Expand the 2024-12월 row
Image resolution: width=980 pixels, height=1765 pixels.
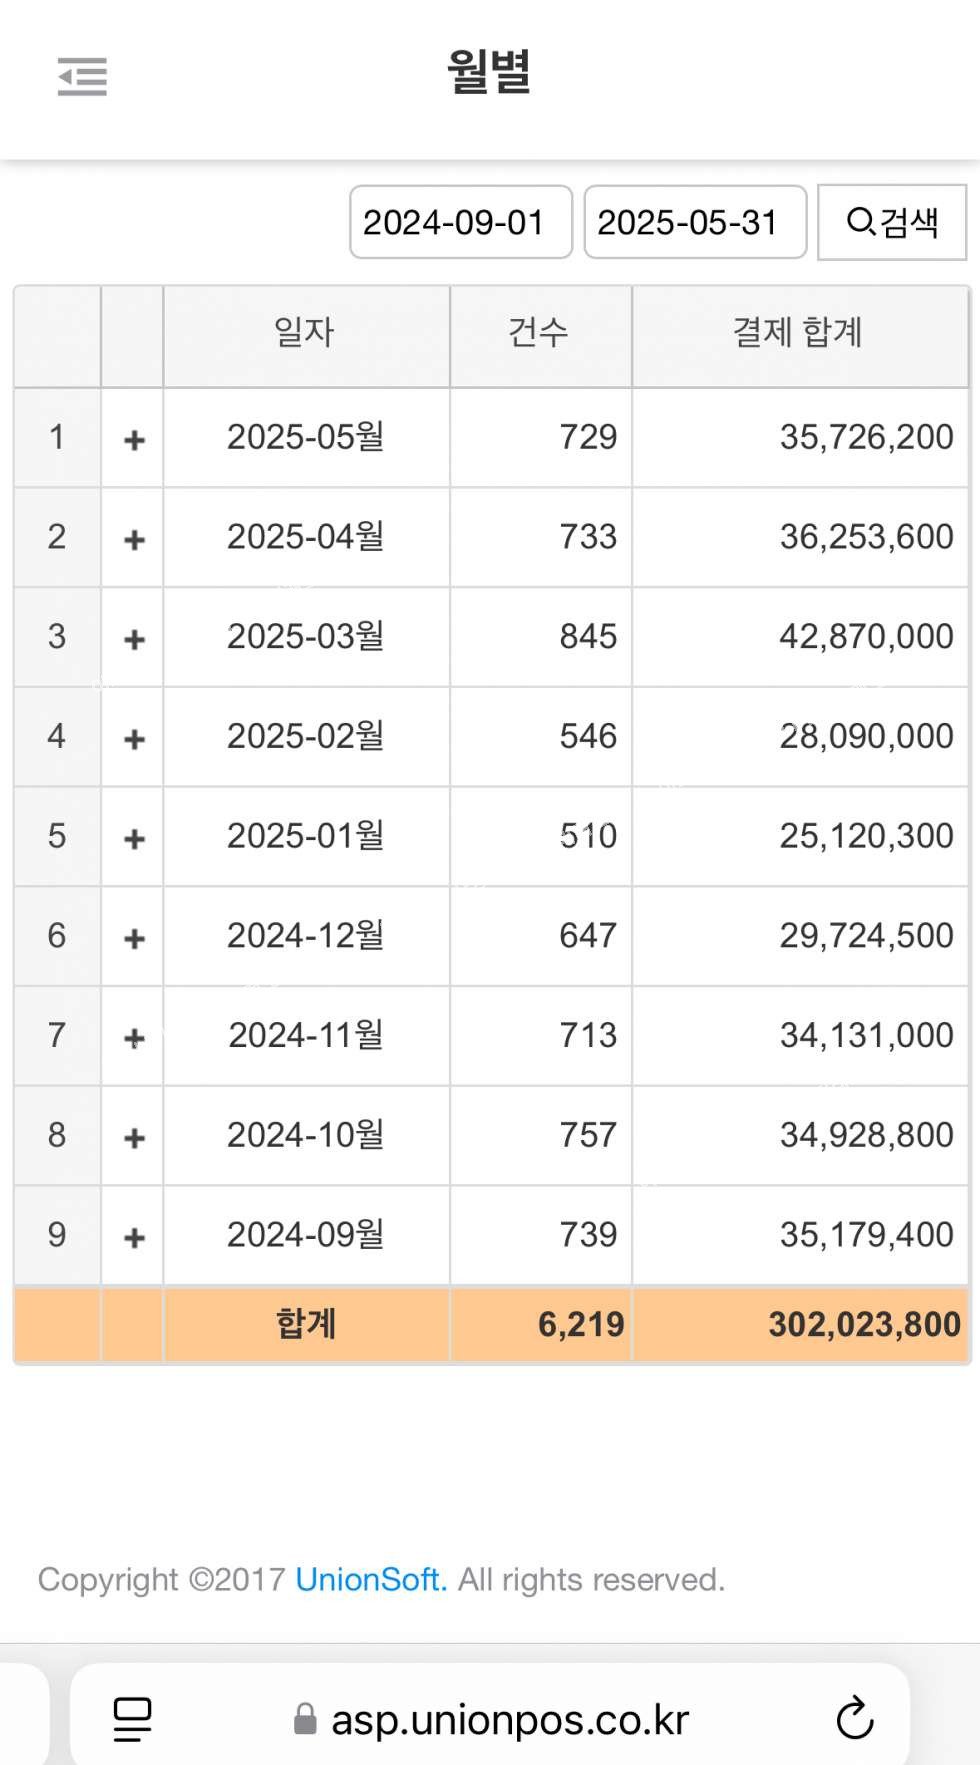(134, 938)
